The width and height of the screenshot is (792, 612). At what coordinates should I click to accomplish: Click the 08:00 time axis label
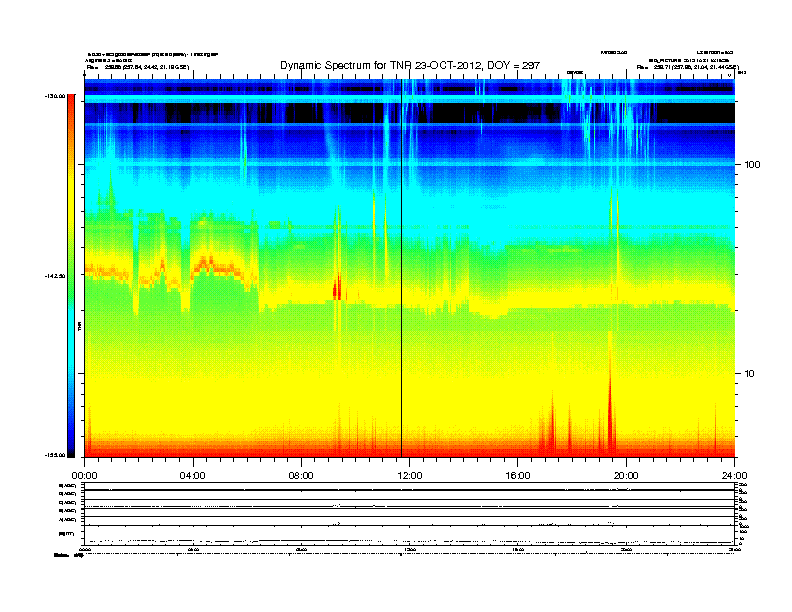pyautogui.click(x=301, y=476)
